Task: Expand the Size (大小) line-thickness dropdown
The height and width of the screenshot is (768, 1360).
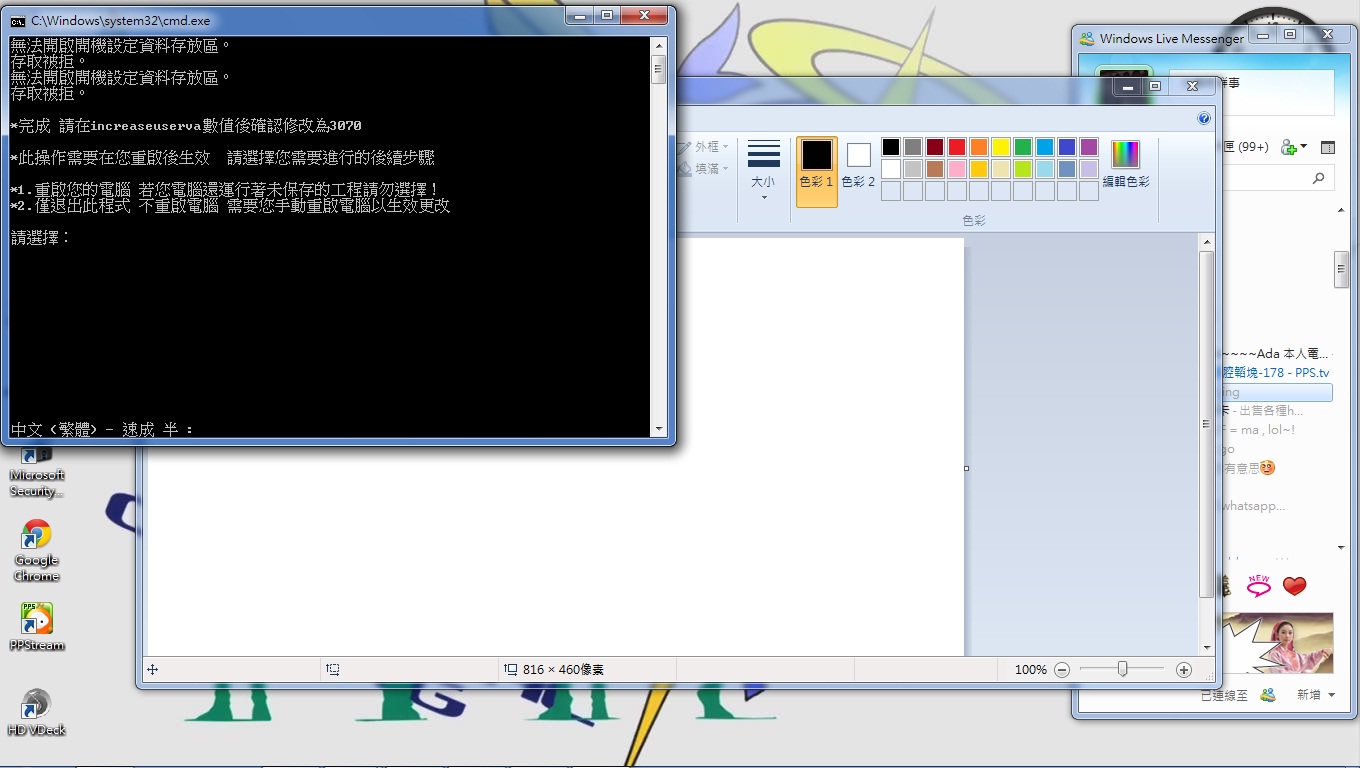Action: tap(764, 170)
